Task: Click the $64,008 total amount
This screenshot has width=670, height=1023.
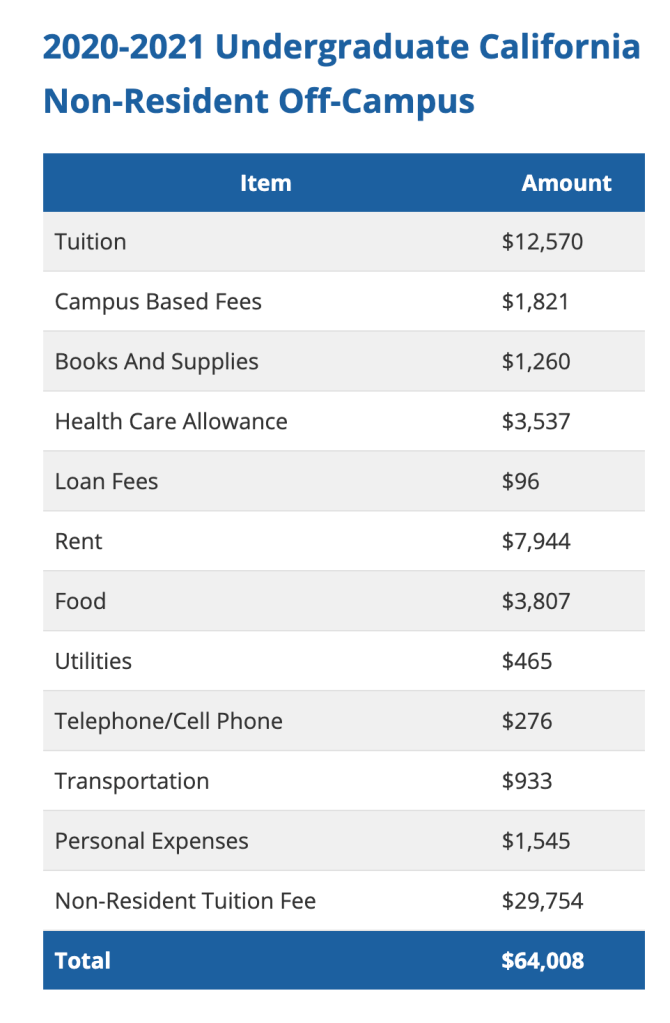Action: pyautogui.click(x=542, y=961)
